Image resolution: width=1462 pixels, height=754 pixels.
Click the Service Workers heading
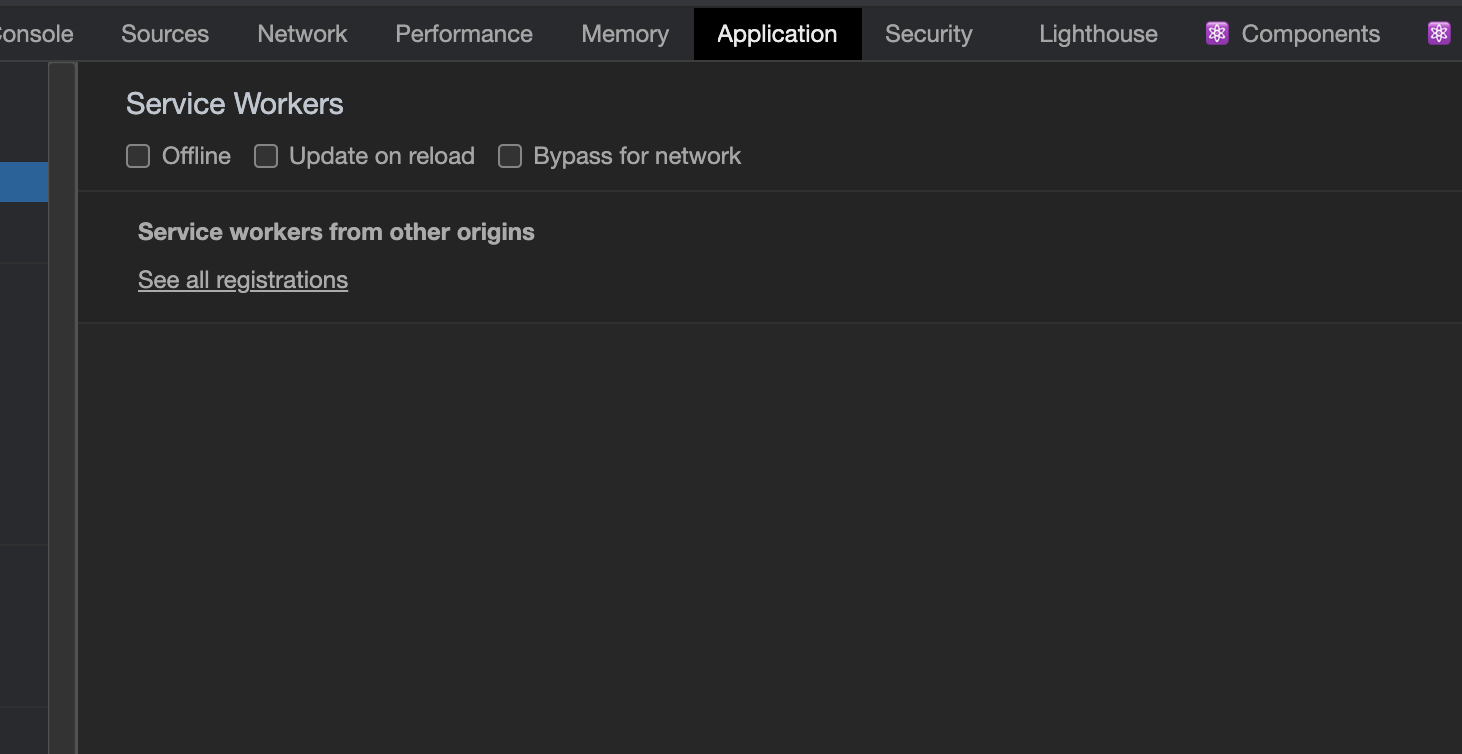tap(235, 104)
